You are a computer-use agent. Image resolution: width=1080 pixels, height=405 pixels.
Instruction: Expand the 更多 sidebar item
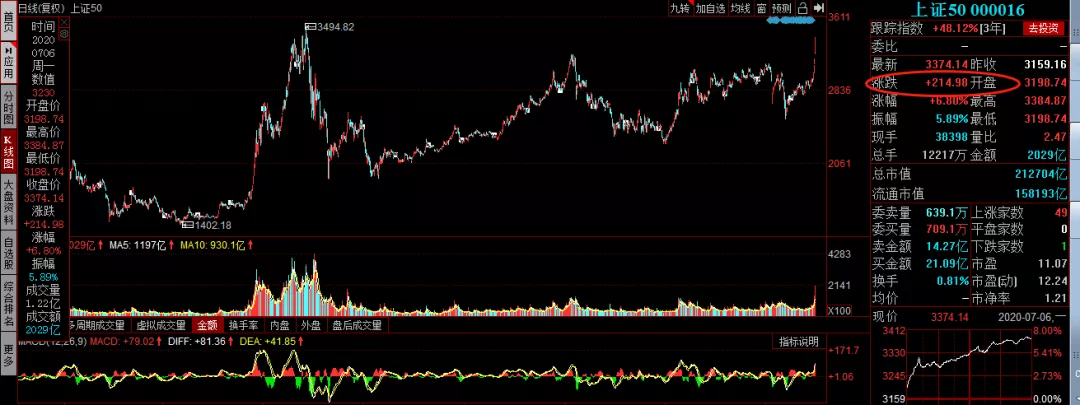pos(8,353)
